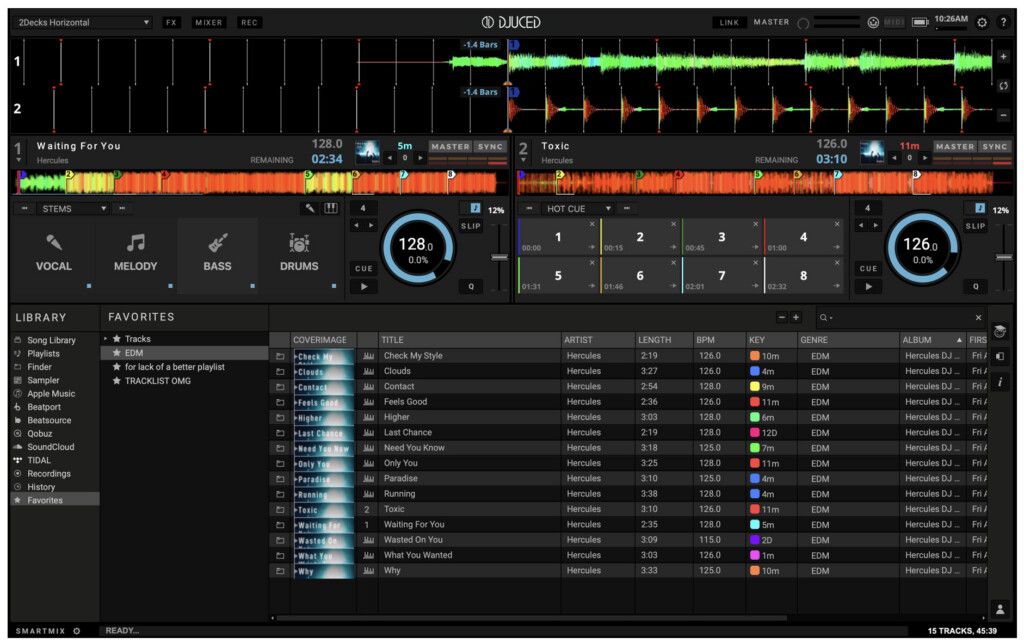Trigger hot cue pad 5 on deck 2
This screenshot has height=644, width=1024.
click(558, 276)
